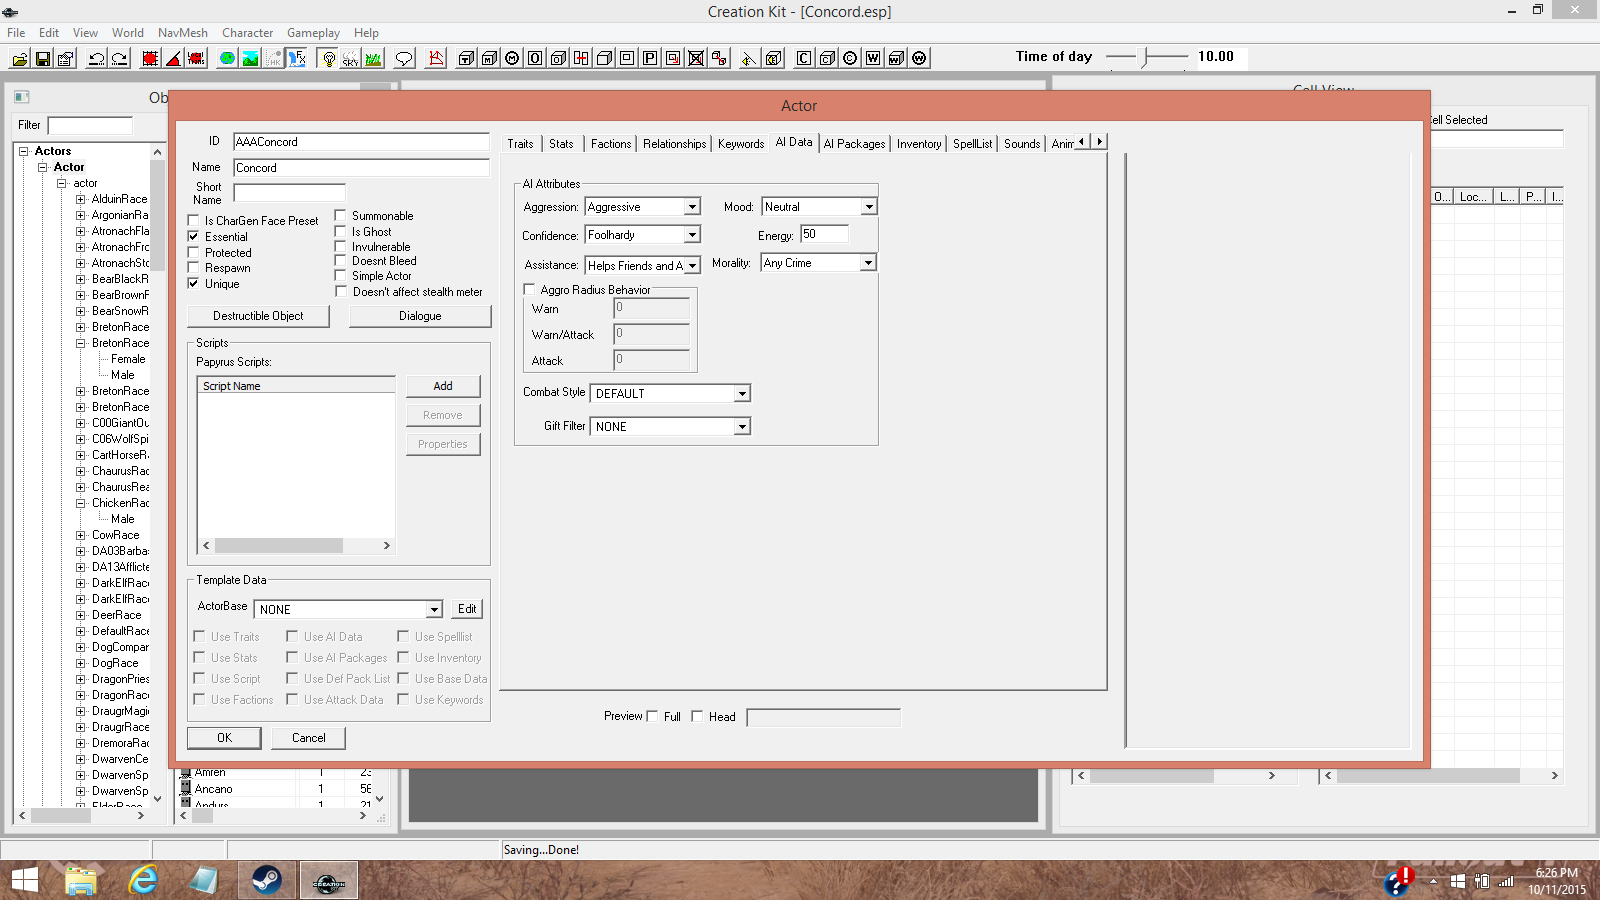
Task: Open the ActorBase template dropdown
Action: 434,610
